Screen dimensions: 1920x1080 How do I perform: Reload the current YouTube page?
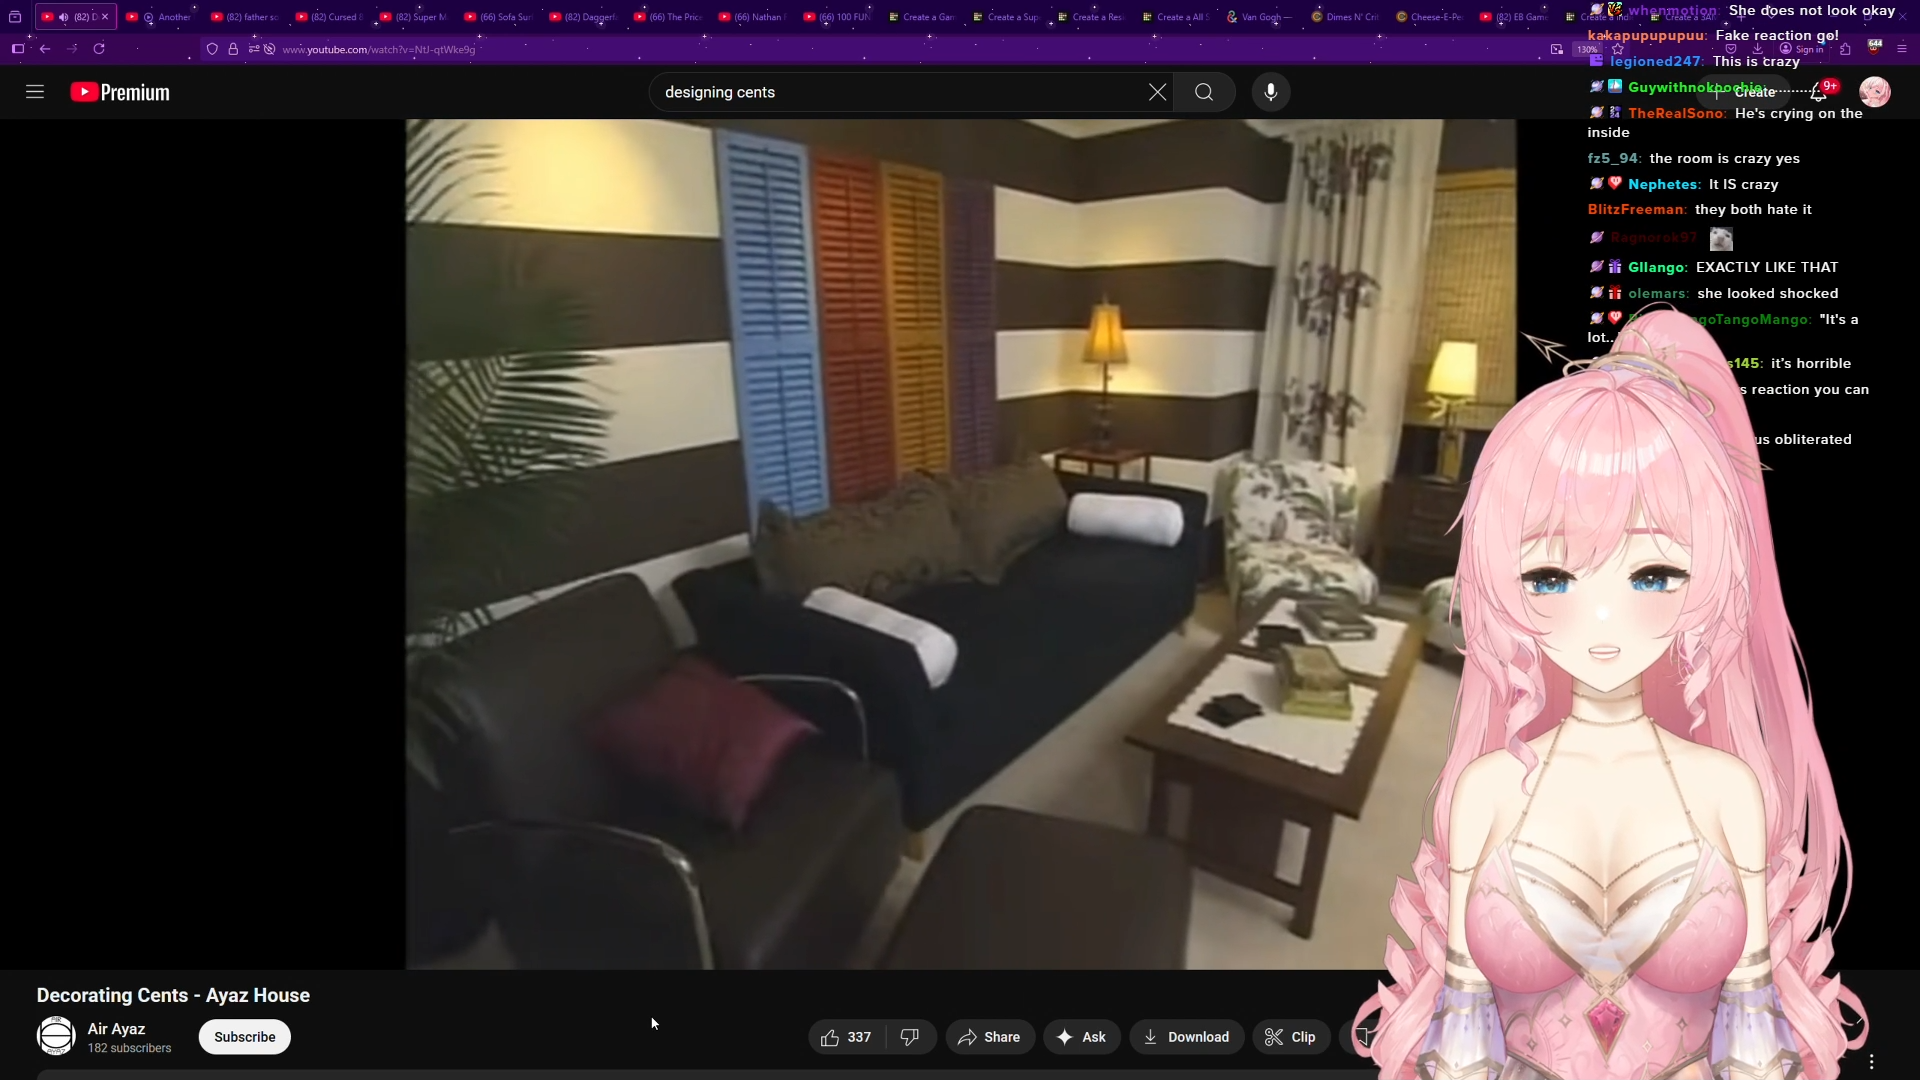(x=99, y=49)
